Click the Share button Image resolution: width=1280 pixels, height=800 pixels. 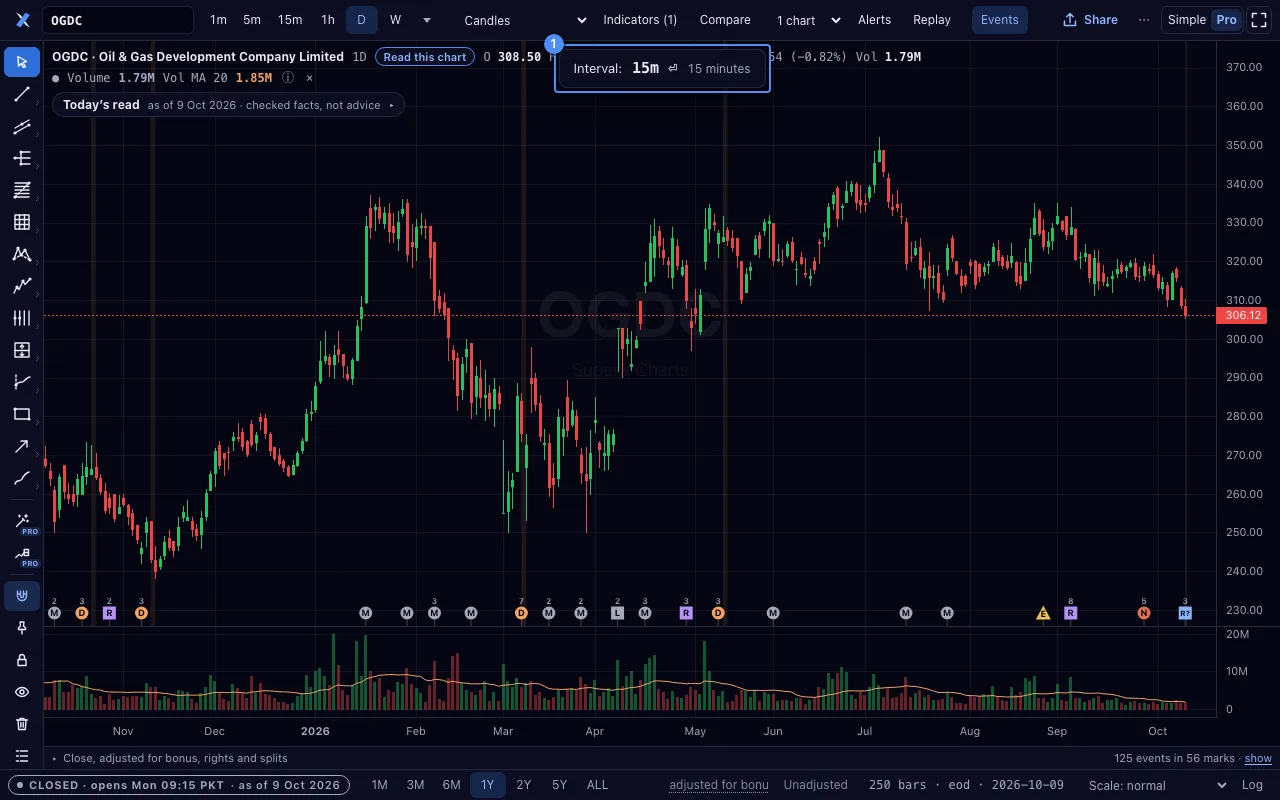1090,20
